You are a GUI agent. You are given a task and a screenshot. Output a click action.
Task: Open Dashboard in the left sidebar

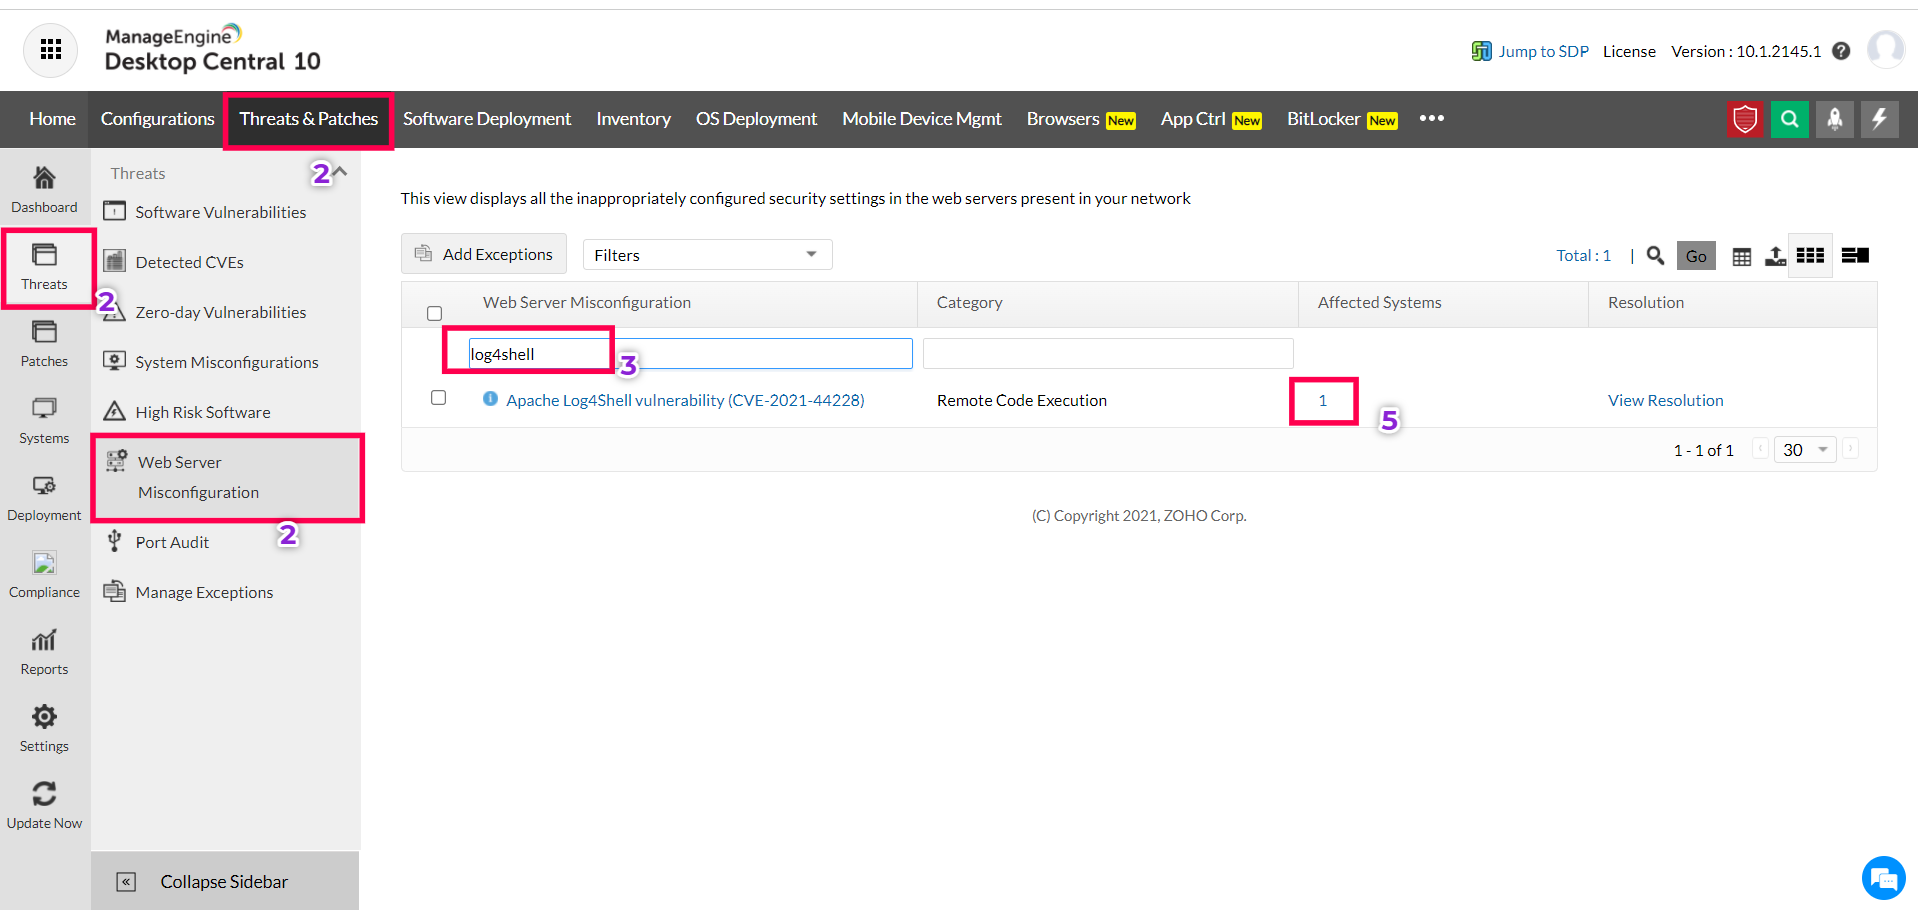coord(44,189)
